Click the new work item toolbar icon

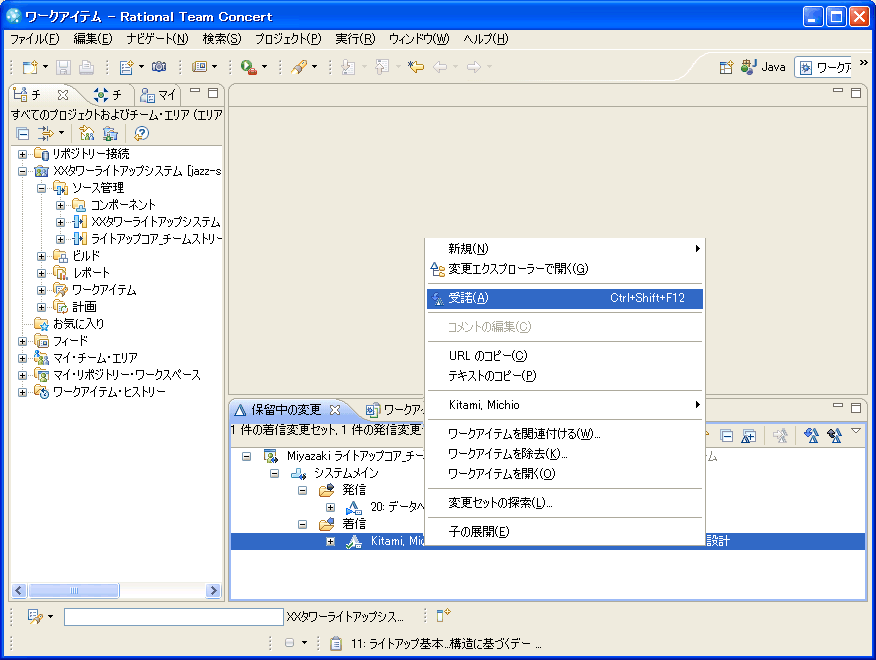126,67
